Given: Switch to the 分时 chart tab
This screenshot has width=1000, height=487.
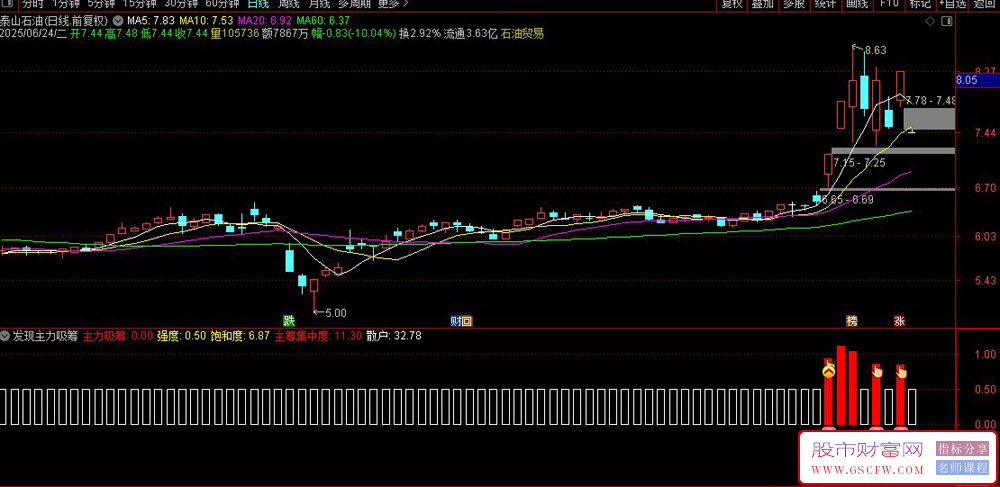Looking at the screenshot, I should (x=34, y=3).
